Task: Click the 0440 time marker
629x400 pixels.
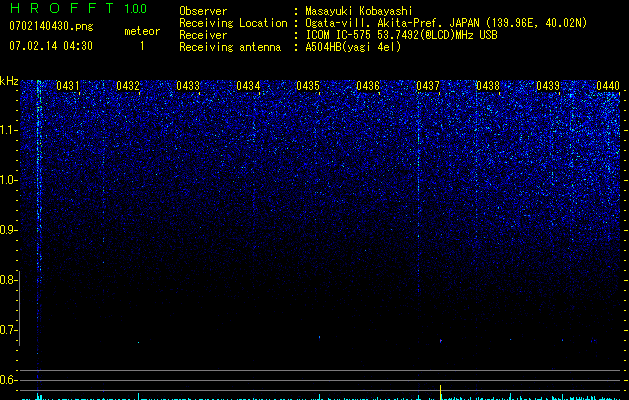Action: pos(608,86)
